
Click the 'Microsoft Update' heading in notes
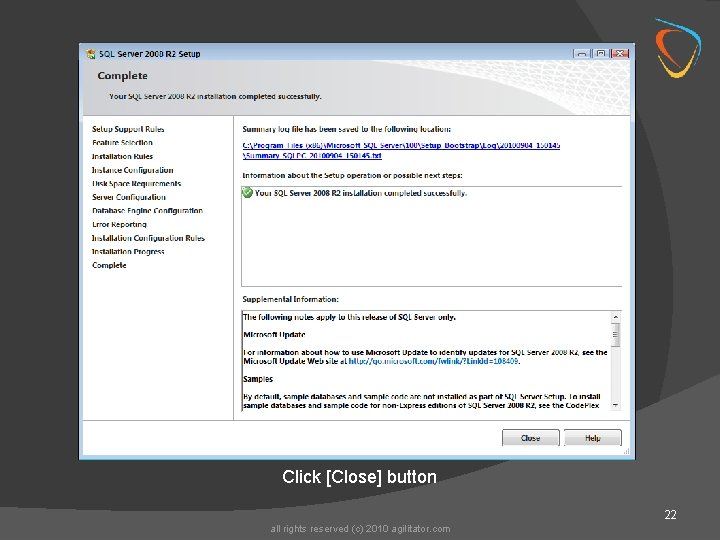click(275, 334)
